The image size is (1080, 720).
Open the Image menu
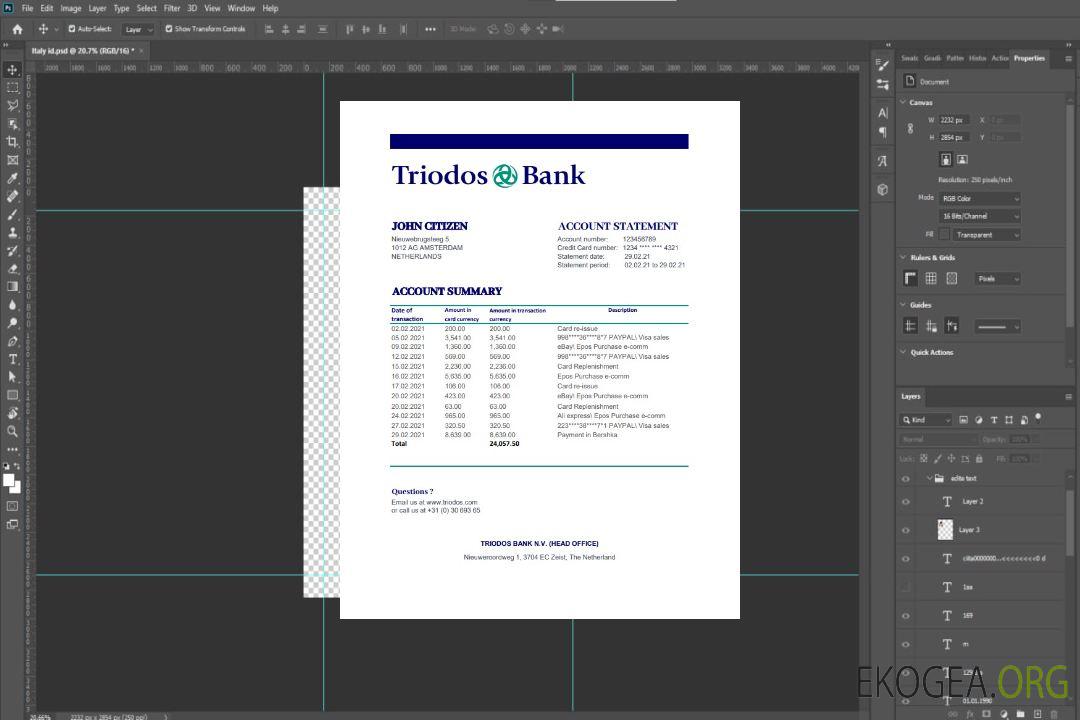coord(70,8)
